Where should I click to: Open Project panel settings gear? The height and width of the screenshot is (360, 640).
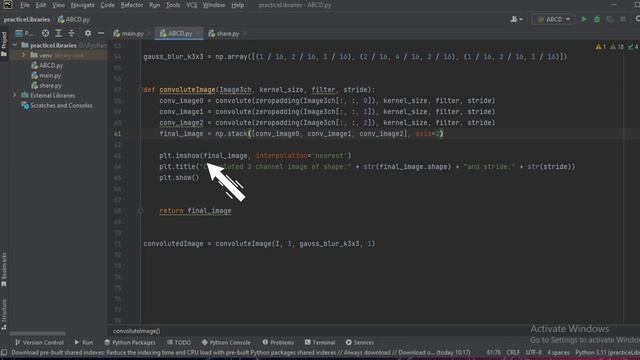pos(88,33)
